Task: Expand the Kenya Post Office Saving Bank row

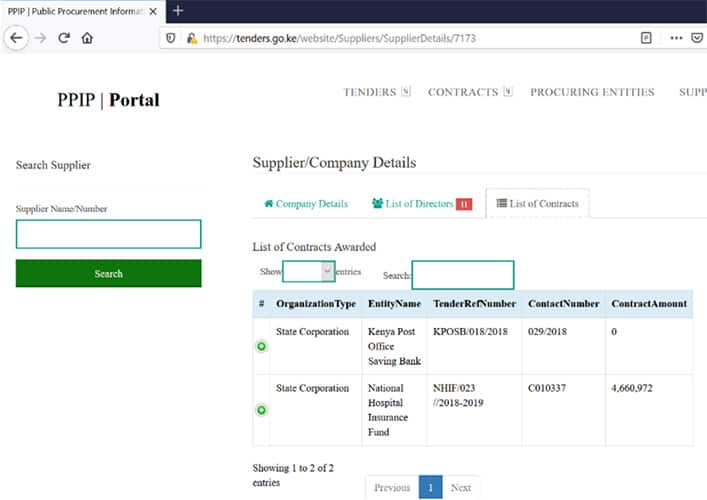Action: click(262, 346)
